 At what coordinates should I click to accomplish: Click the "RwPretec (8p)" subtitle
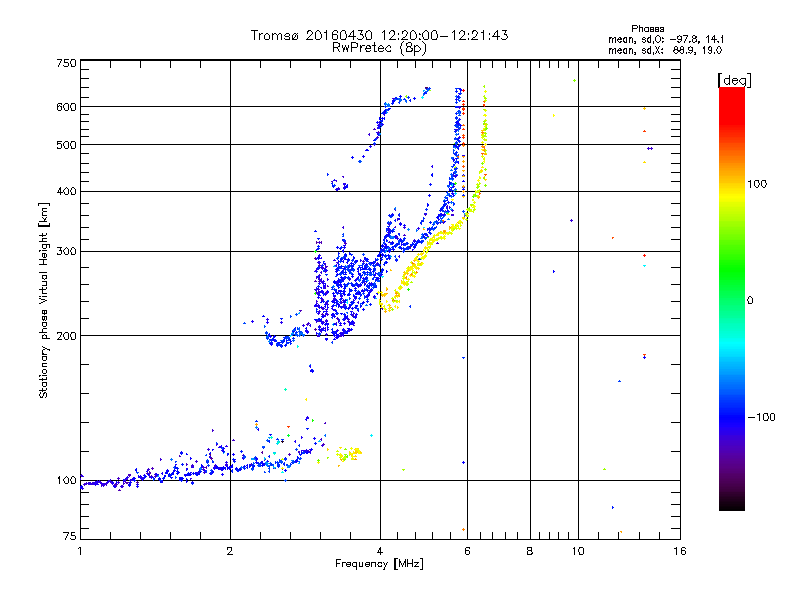pyautogui.click(x=379, y=48)
